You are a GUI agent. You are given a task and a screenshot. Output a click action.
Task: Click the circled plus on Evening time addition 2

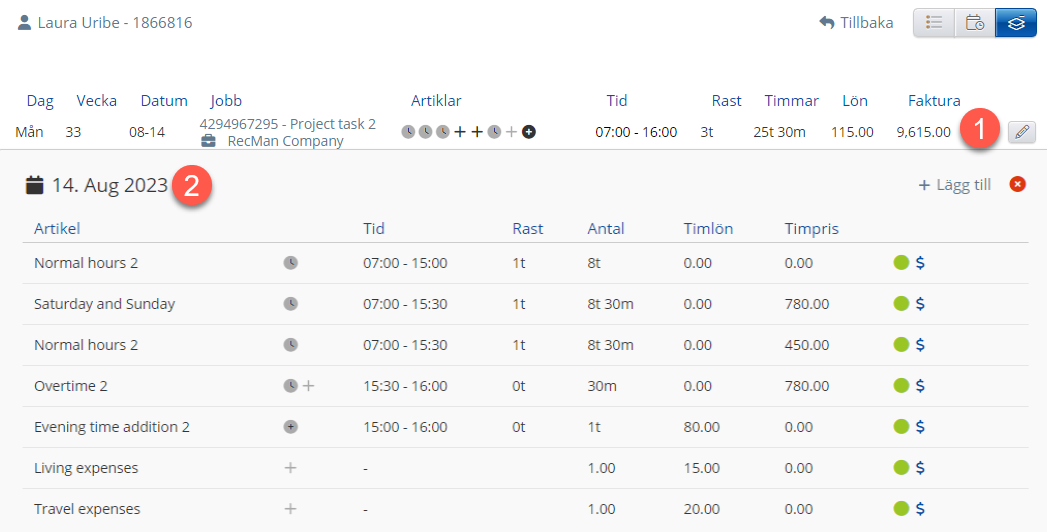pos(291,427)
